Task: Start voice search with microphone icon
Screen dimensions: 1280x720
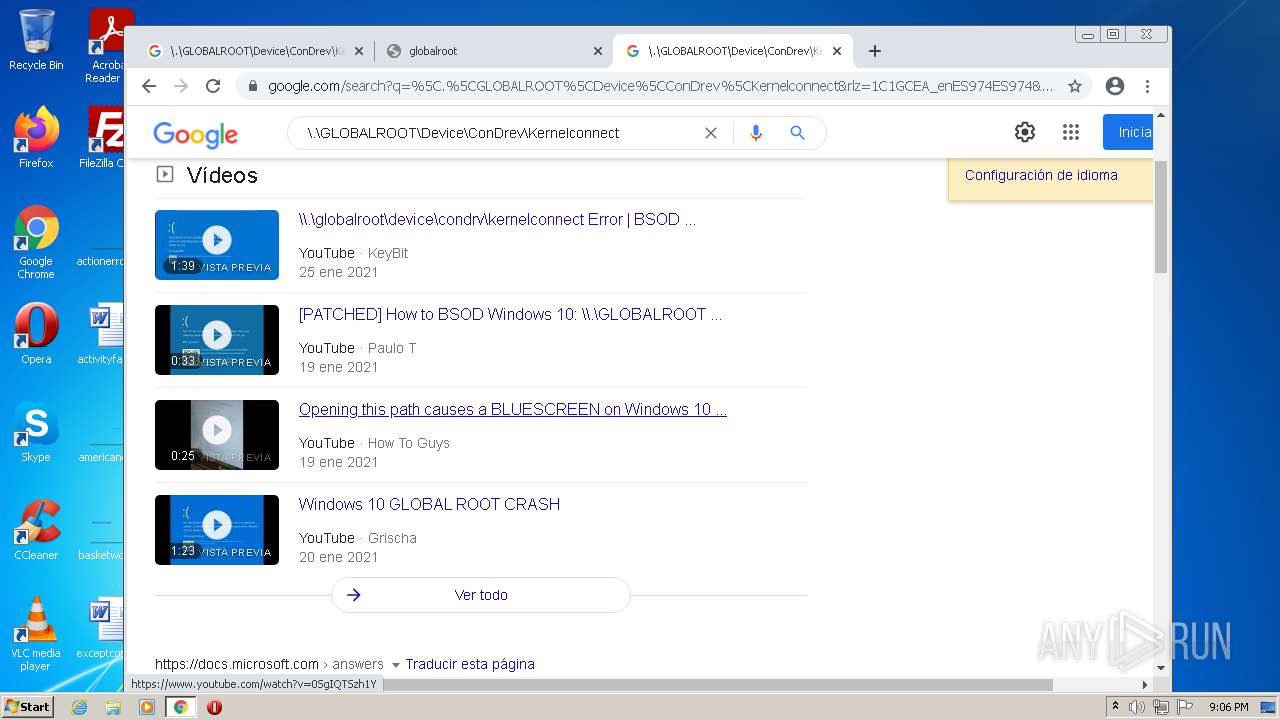Action: (756, 133)
